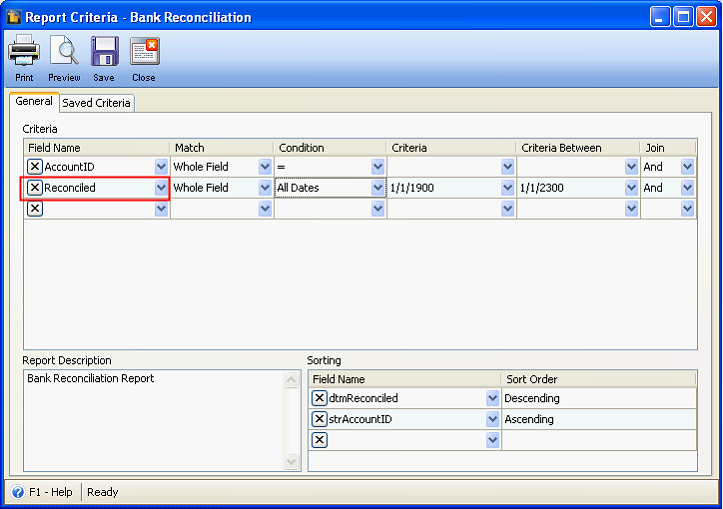The image size is (723, 509).
Task: Open the Match dropdown for the Reconciled row
Action: [265, 188]
